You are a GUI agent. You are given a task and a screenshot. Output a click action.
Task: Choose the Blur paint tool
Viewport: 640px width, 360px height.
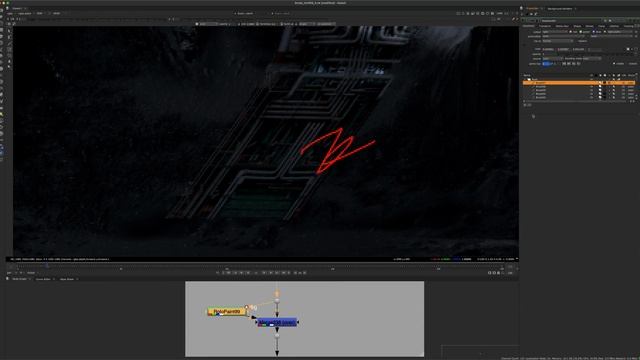coord(9,61)
